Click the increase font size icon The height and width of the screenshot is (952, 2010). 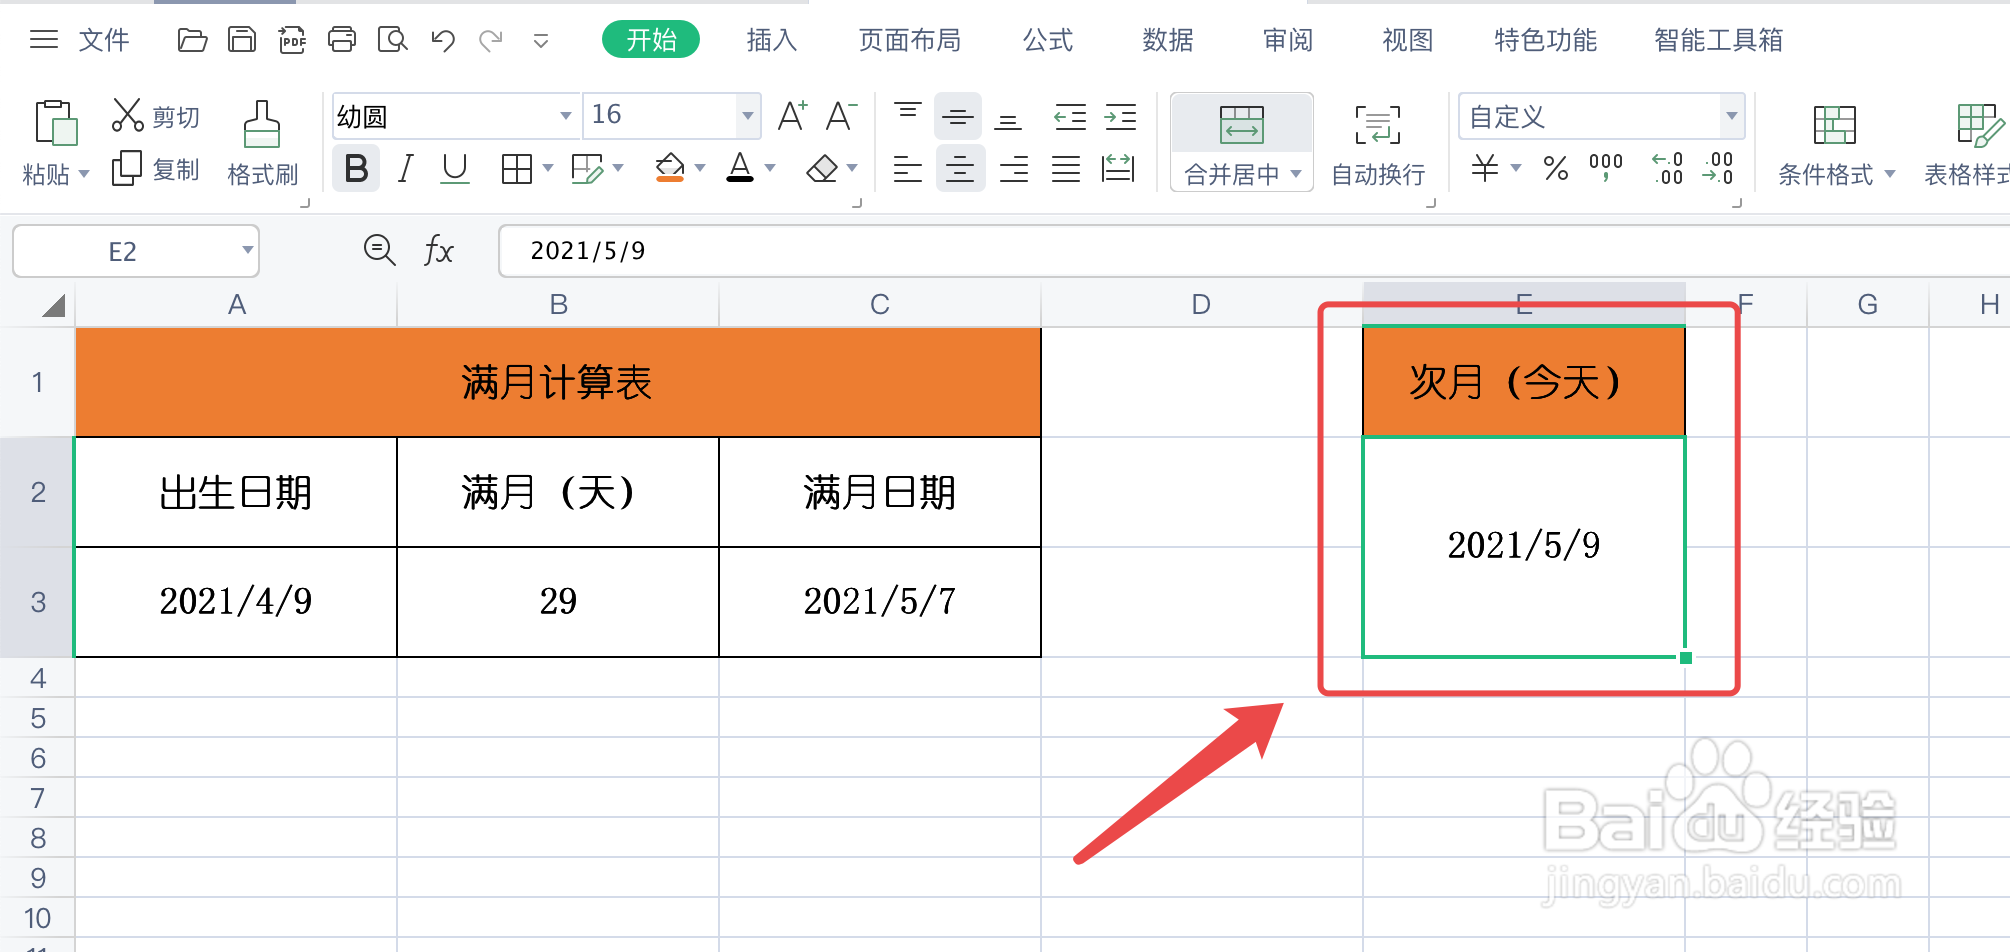pos(790,115)
